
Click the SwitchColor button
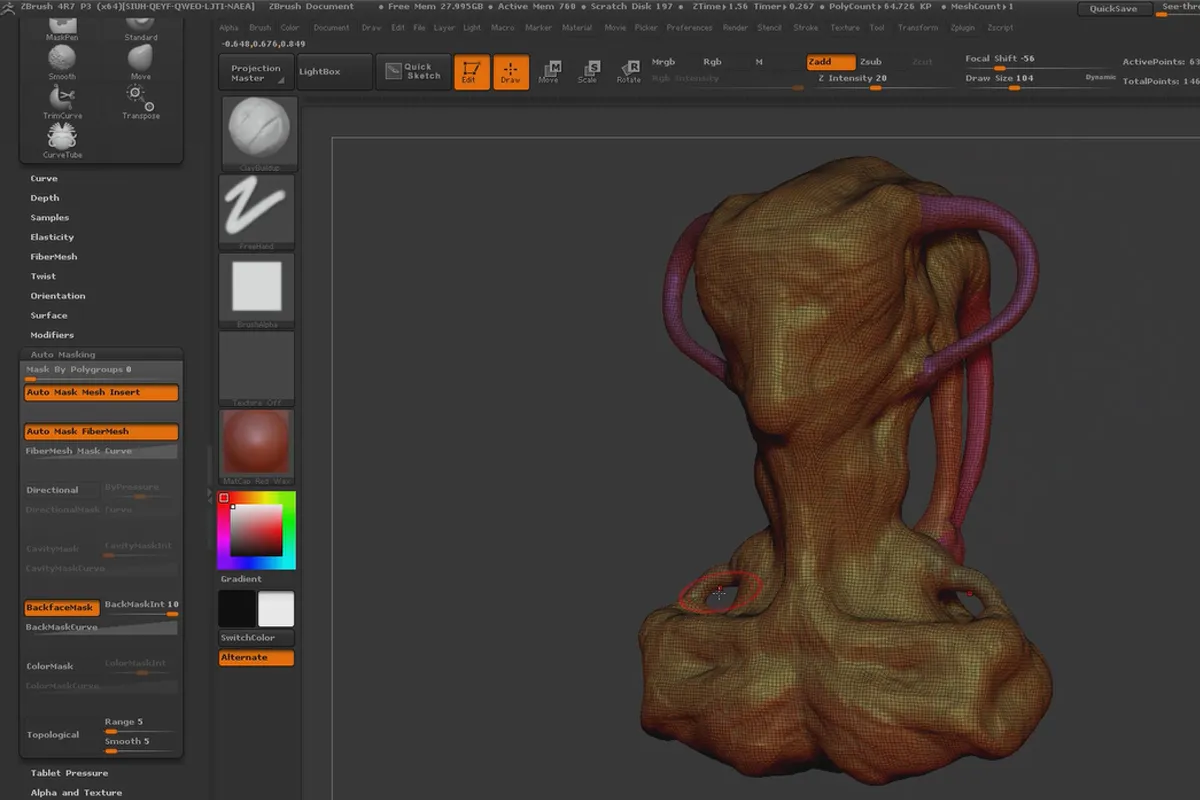(x=257, y=638)
